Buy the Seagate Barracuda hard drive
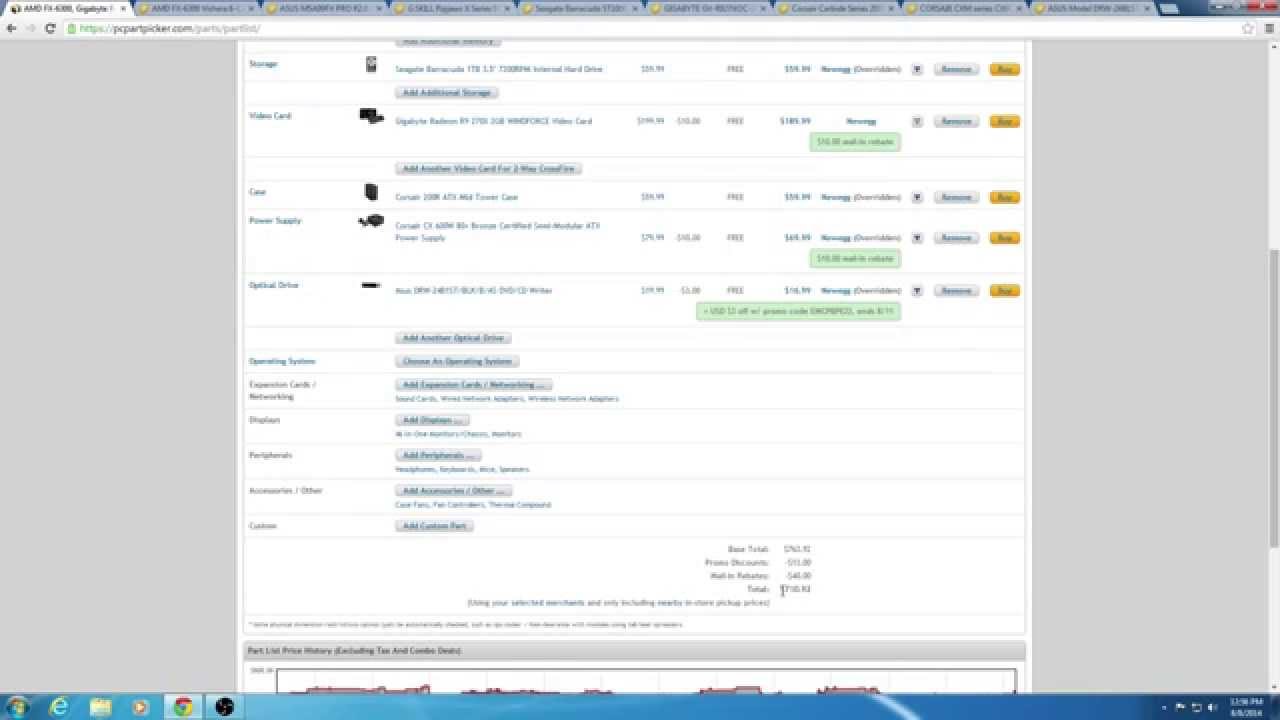Image resolution: width=1280 pixels, height=720 pixels. [x=1004, y=69]
